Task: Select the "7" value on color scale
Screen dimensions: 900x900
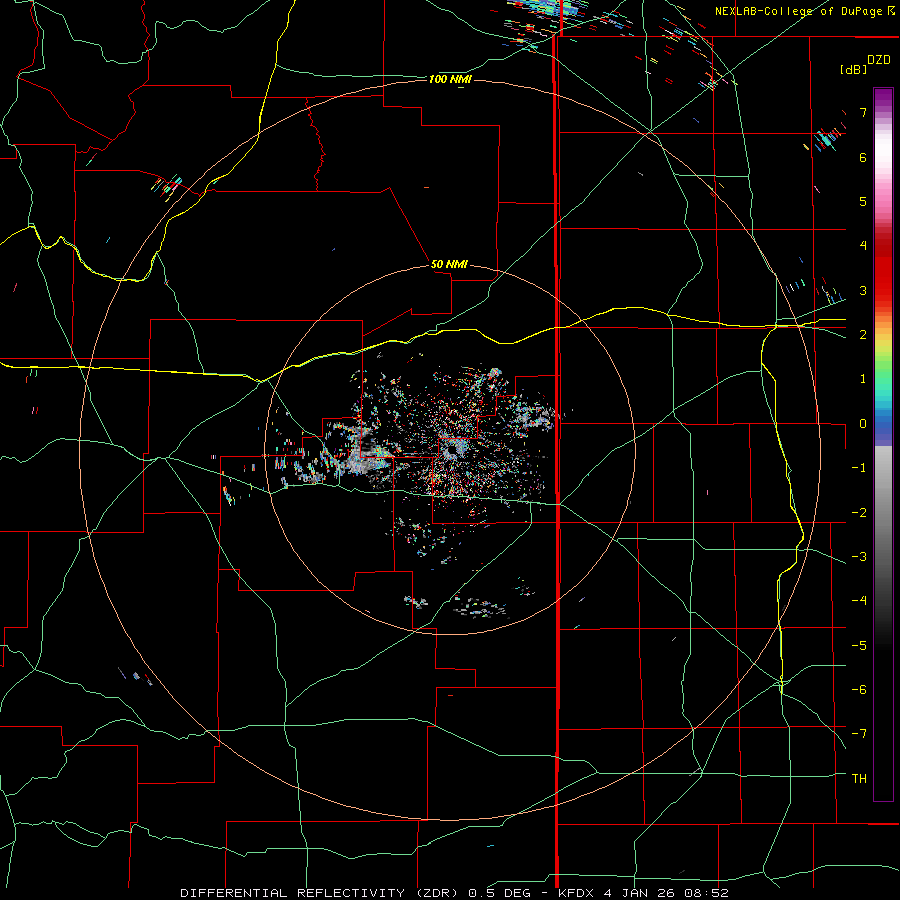Action: tap(863, 112)
